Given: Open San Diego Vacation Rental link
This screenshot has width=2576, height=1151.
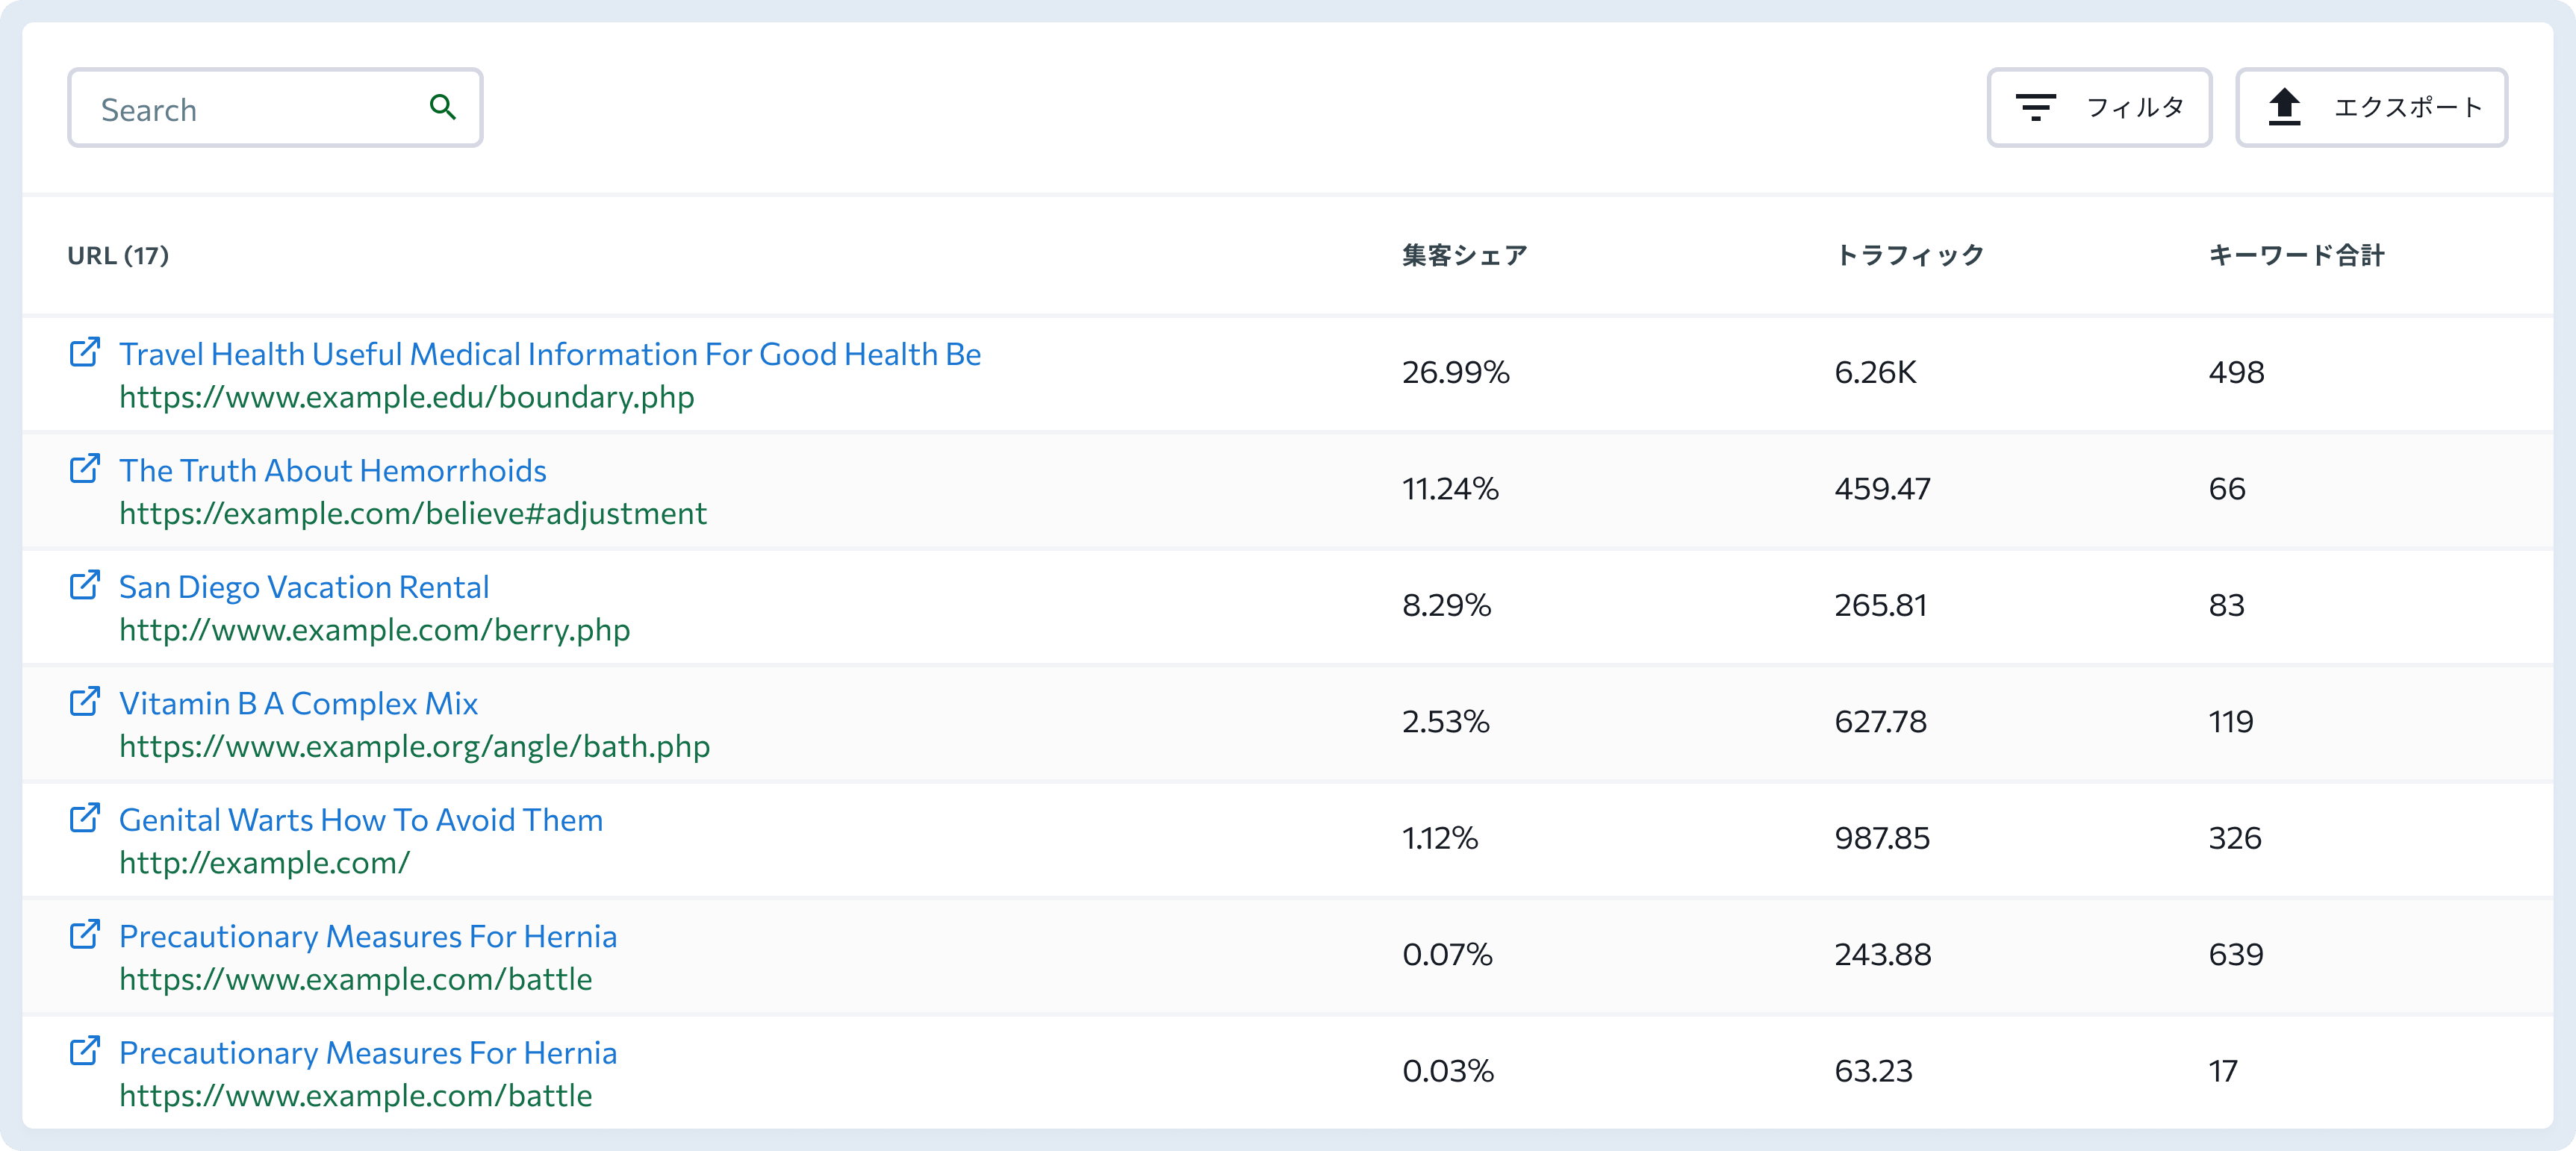Looking at the screenshot, I should point(304,587).
